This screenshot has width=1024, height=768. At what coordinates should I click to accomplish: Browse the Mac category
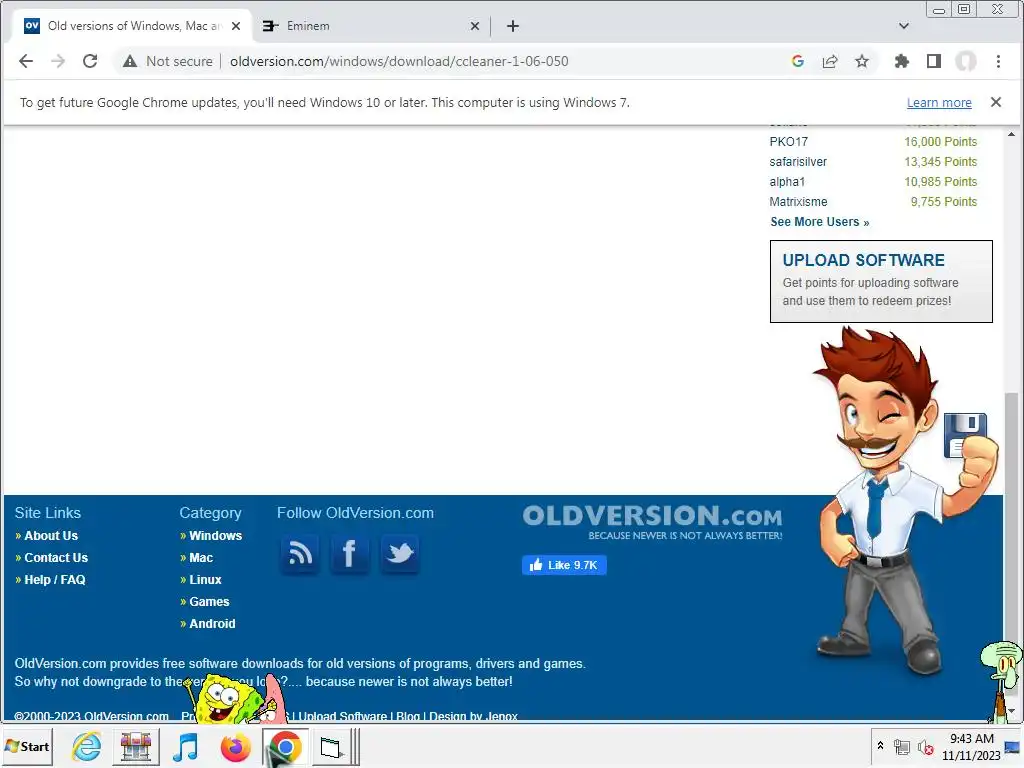[201, 558]
